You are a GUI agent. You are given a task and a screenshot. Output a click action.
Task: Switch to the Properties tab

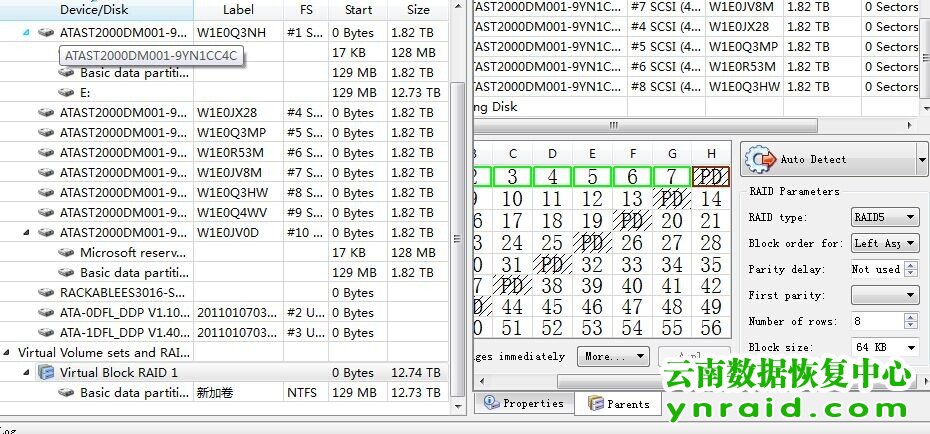[523, 403]
